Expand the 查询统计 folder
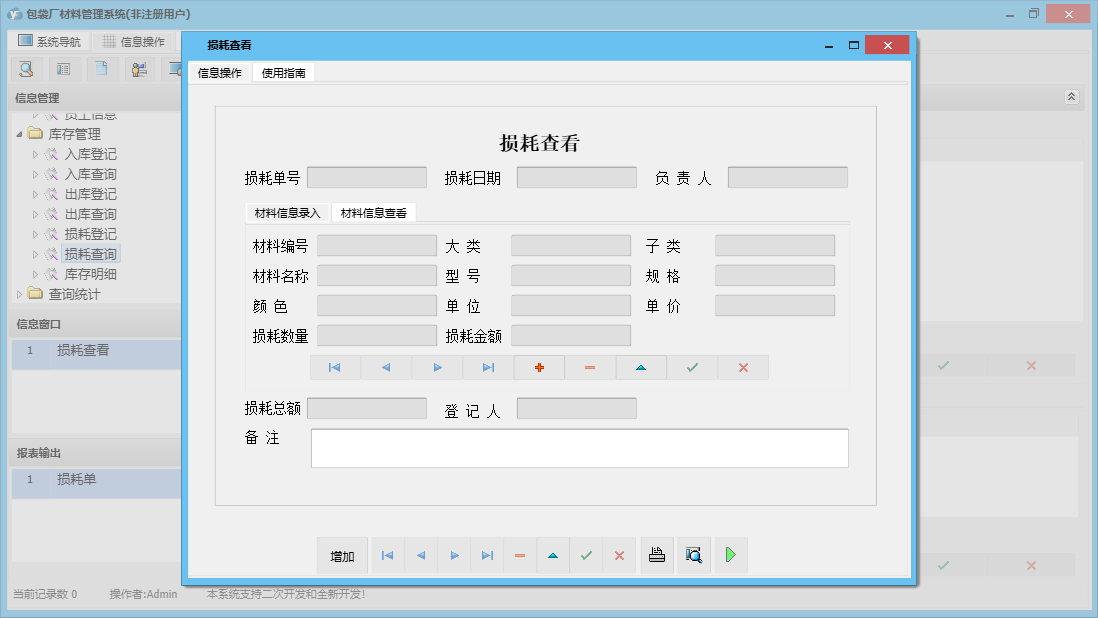The image size is (1098, 618). click(19, 293)
